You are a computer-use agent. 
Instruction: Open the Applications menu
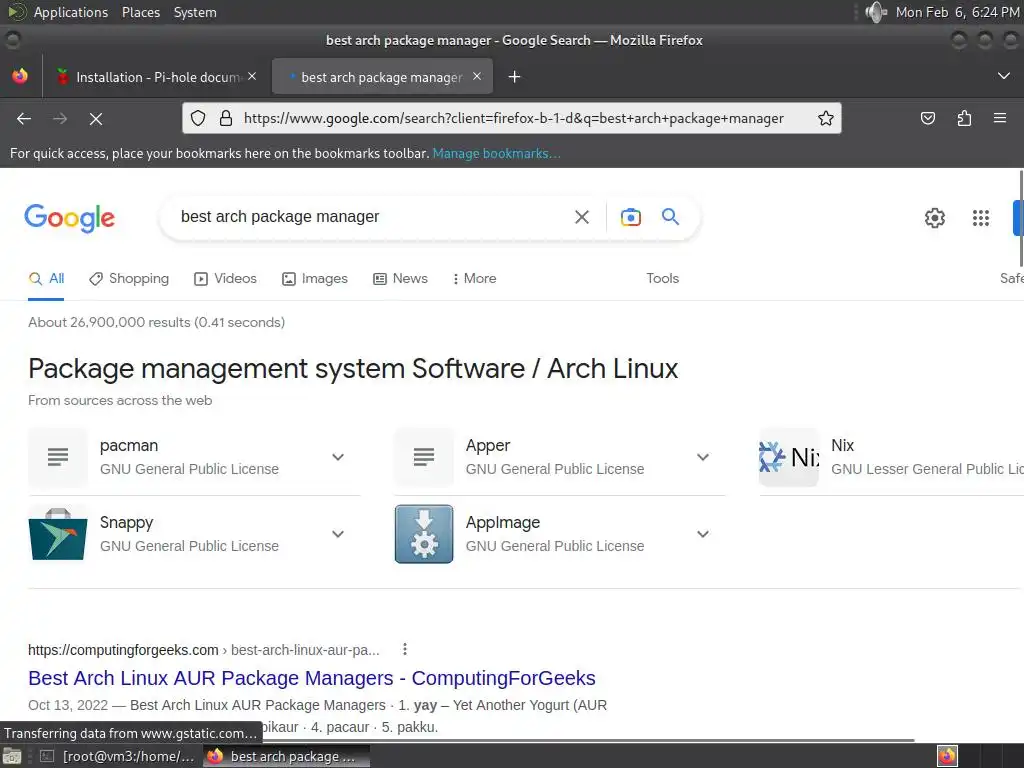pos(71,12)
